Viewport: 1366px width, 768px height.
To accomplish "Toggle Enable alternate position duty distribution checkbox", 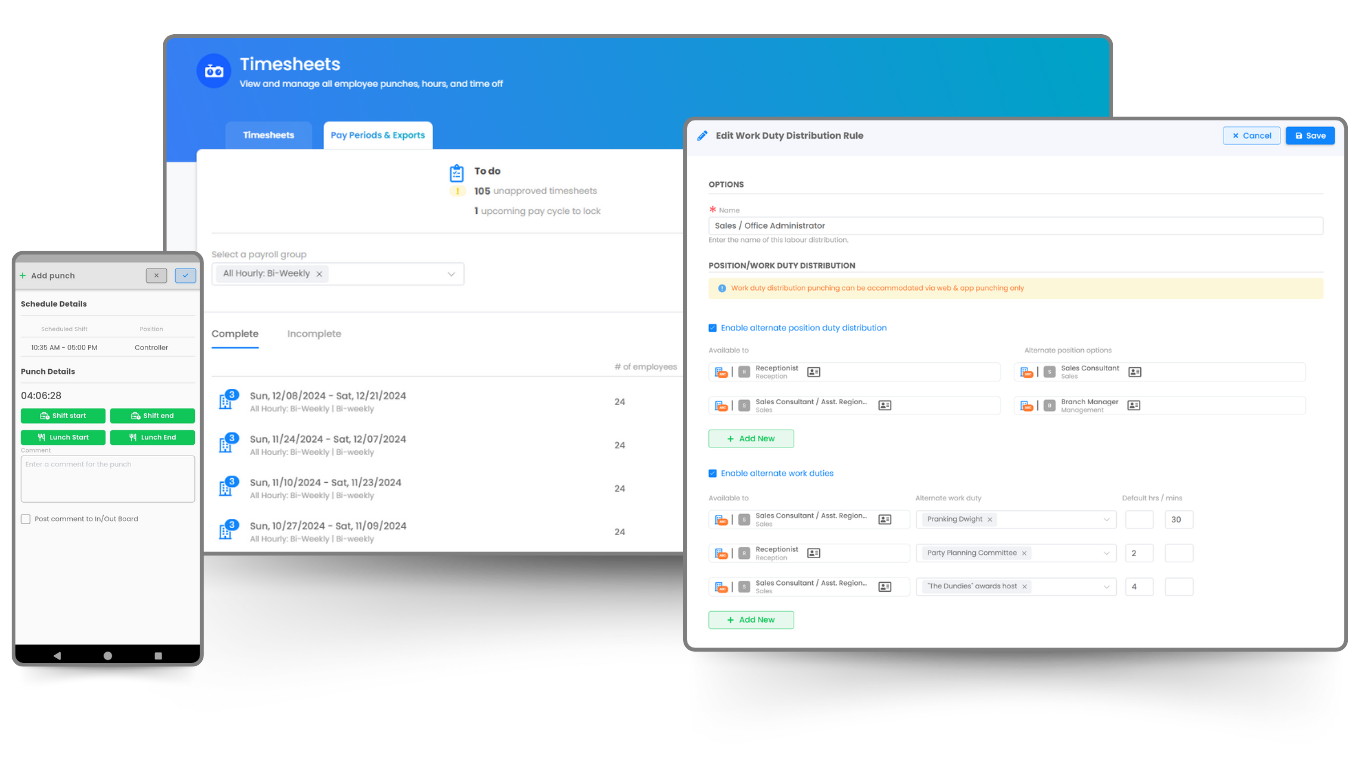I will point(713,328).
